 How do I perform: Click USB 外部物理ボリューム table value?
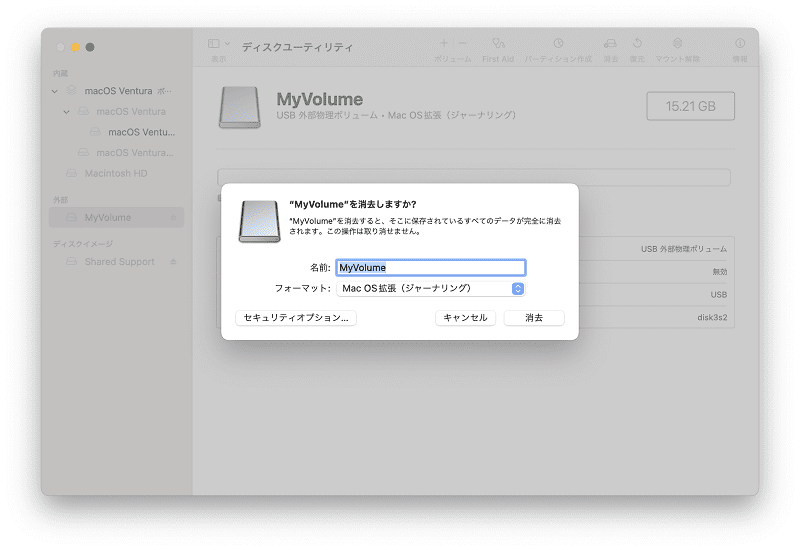[684, 249]
